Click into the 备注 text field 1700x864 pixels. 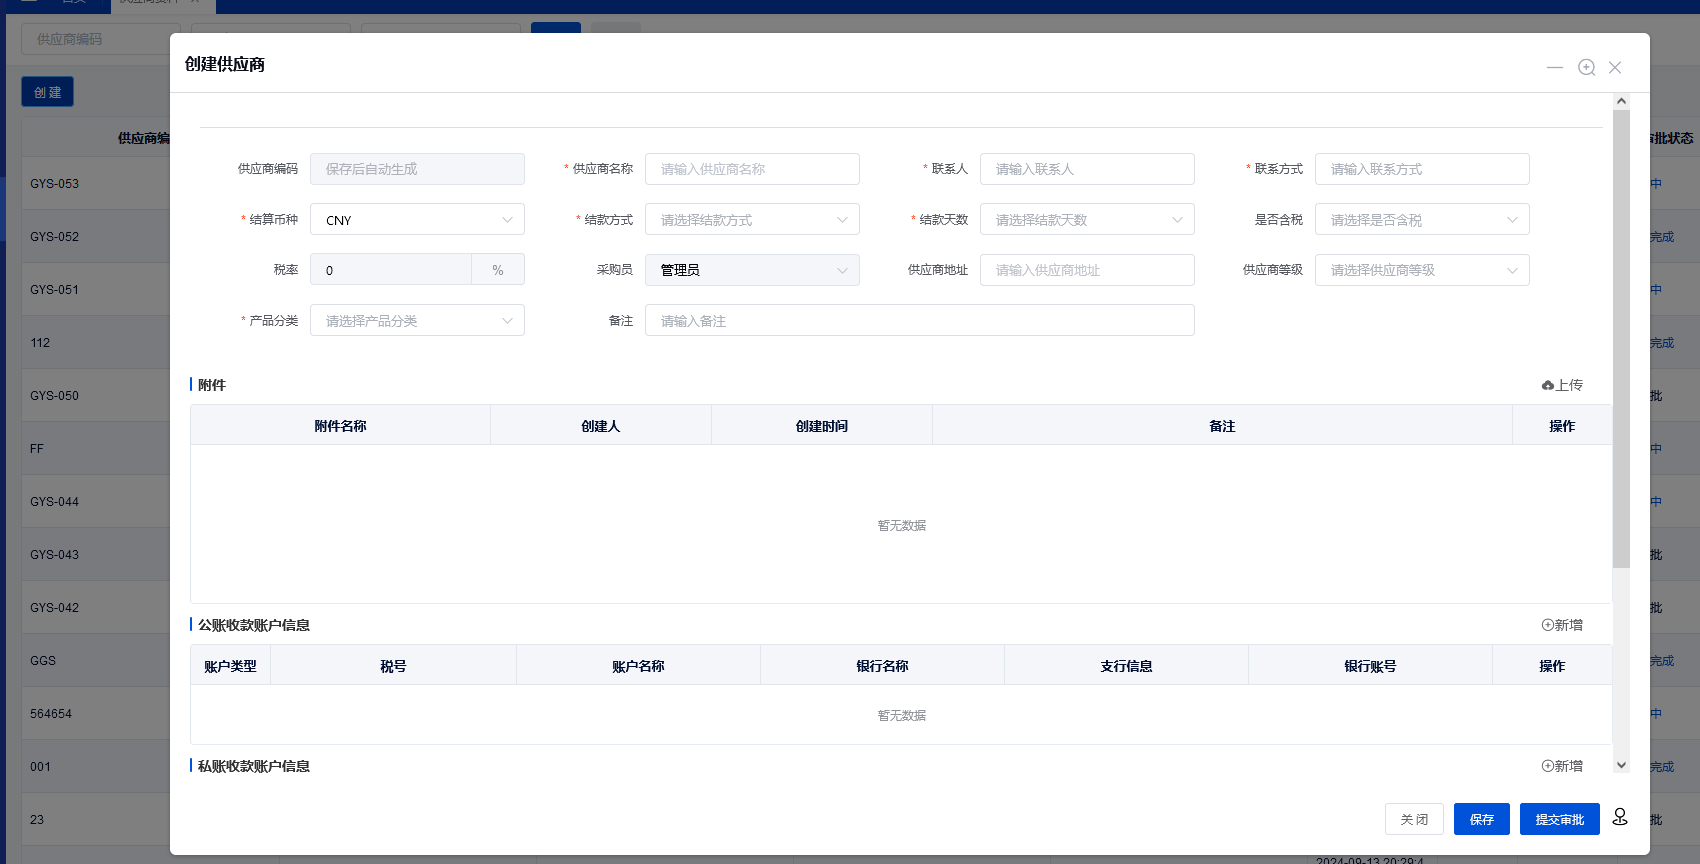(x=919, y=321)
